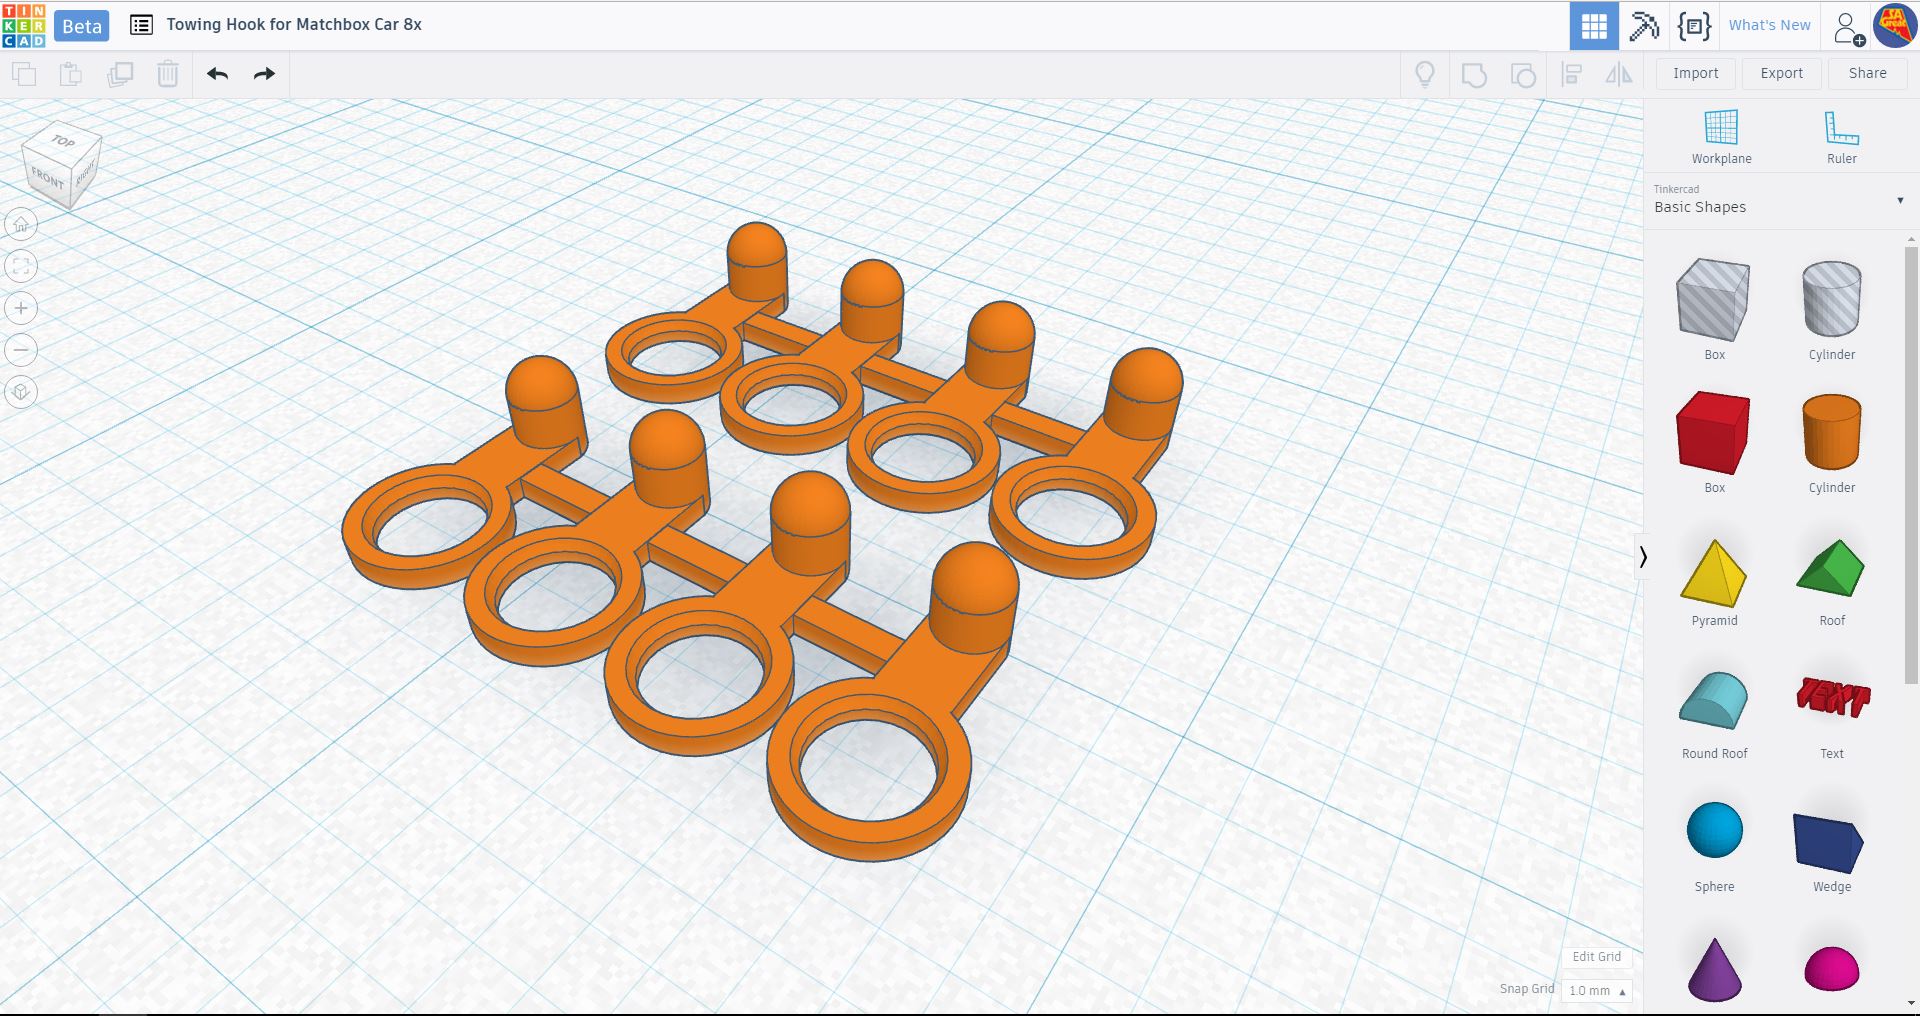Viewport: 1920px width, 1016px height.
Task: Click the Undo arrow icon
Action: [x=218, y=74]
